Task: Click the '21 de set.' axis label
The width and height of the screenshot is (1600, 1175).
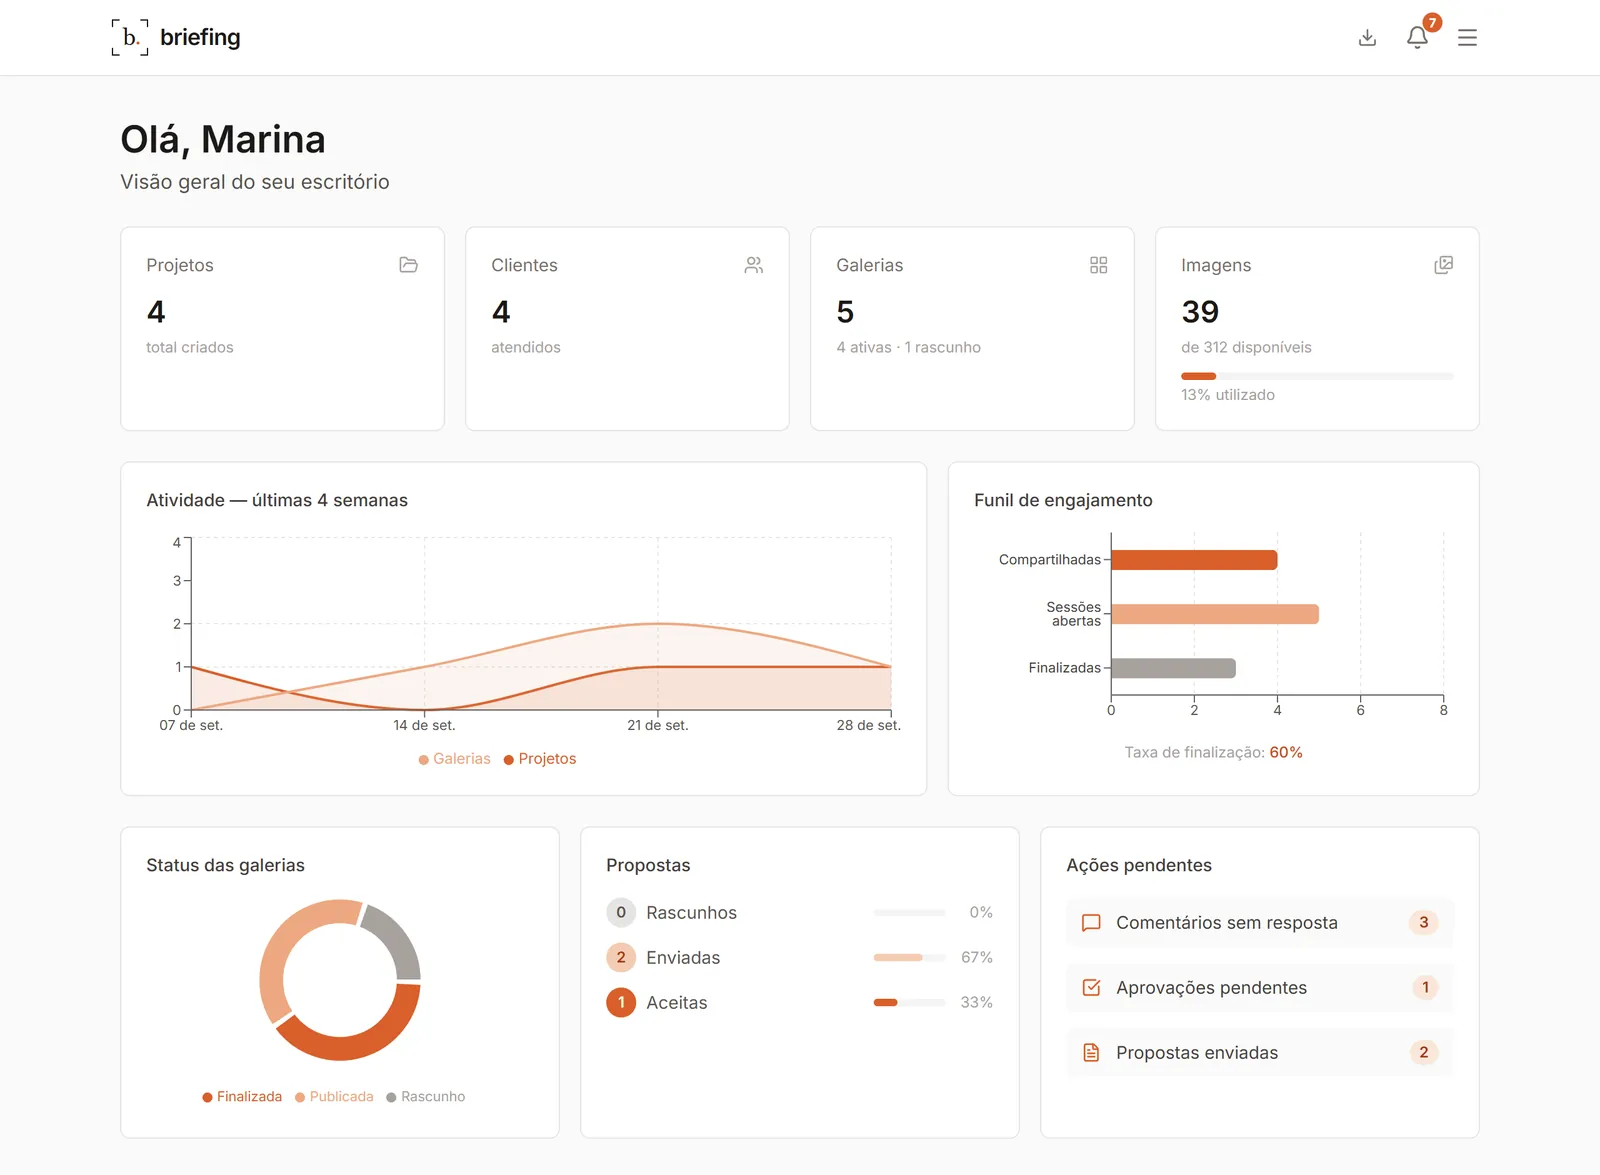Action: (657, 725)
